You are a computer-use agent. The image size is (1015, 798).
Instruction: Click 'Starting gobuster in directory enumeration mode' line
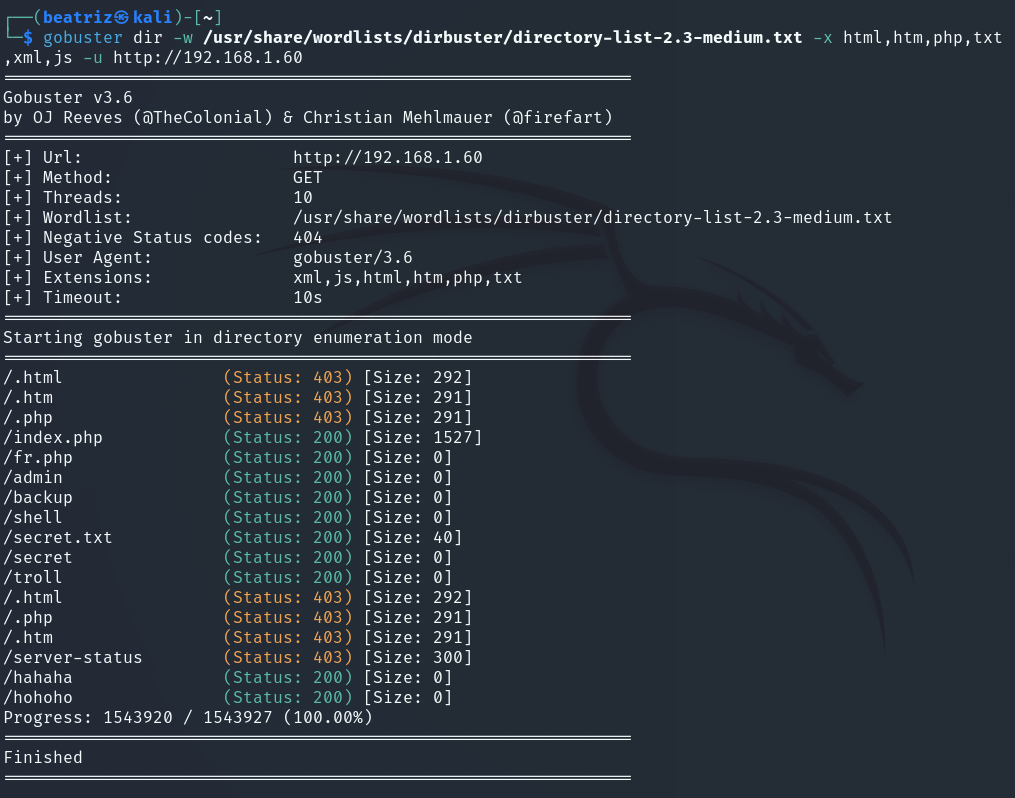point(238,338)
